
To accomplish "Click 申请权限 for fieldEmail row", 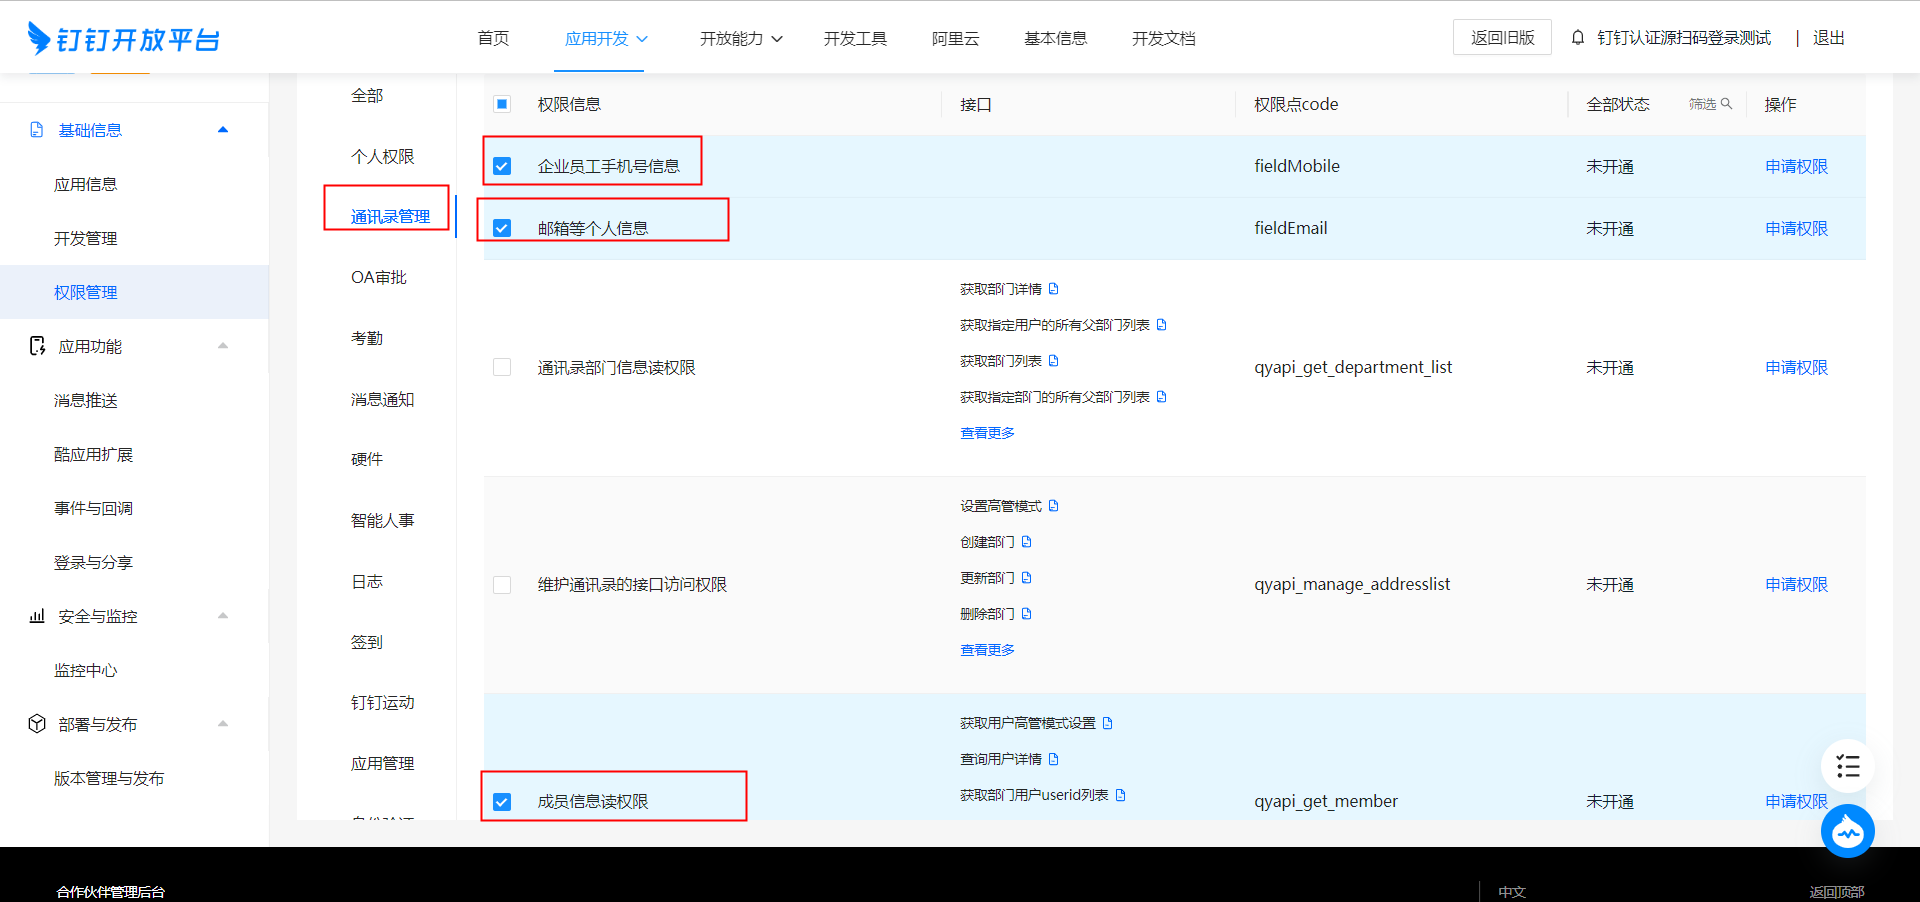I will coord(1796,228).
